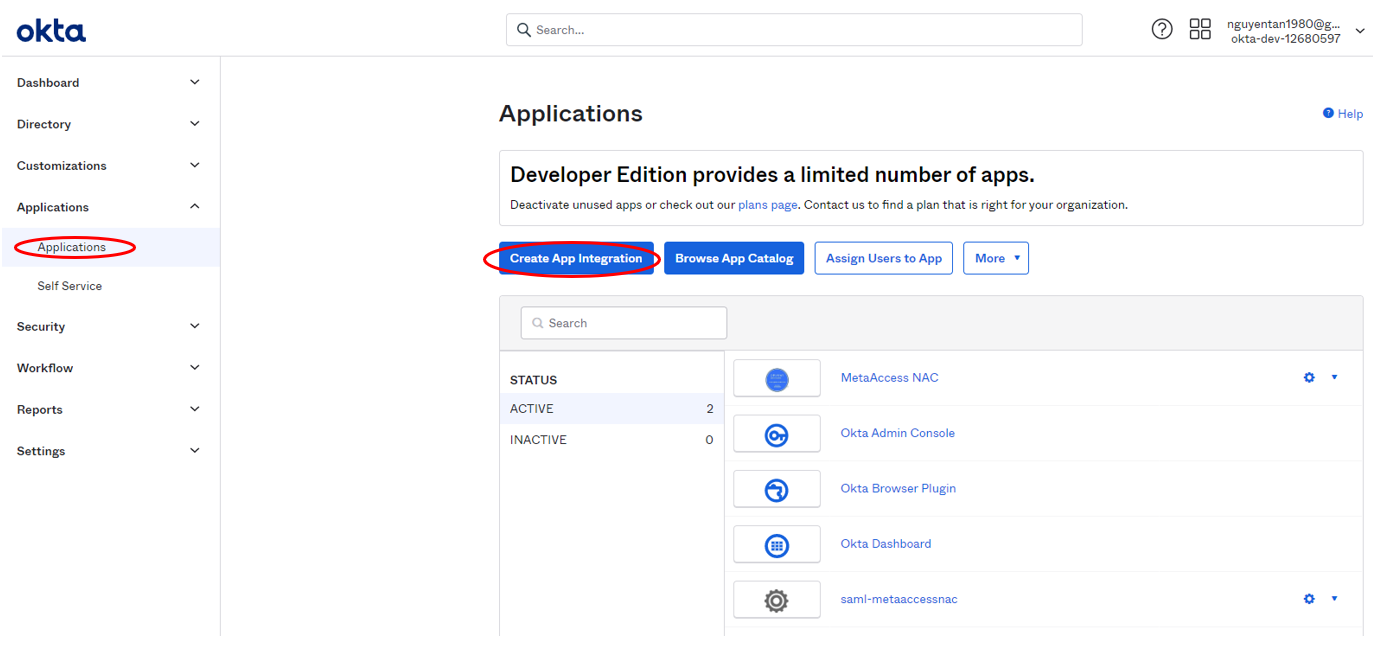Open settings gear for MetaAccess NAC row
The width and height of the screenshot is (1373, 645).
point(1309,378)
